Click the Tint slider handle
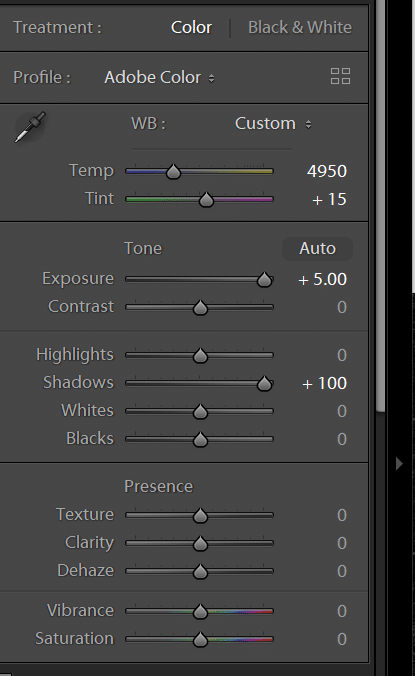This screenshot has width=415, height=676. 206,200
